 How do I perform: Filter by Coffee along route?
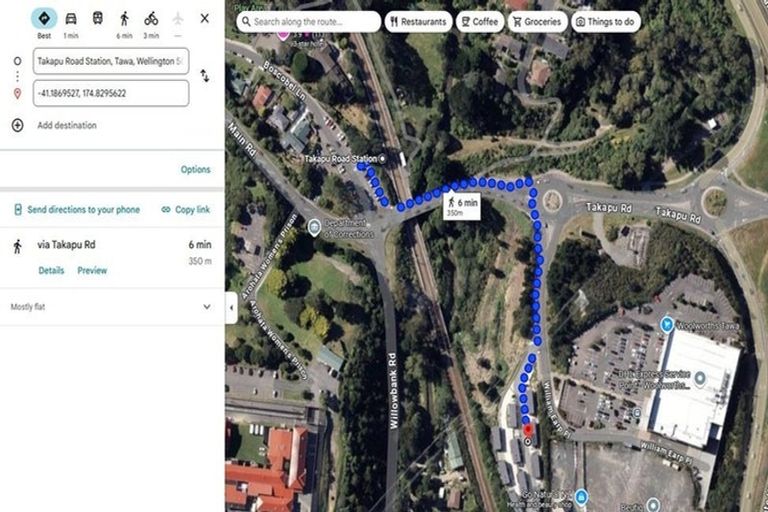(x=480, y=22)
